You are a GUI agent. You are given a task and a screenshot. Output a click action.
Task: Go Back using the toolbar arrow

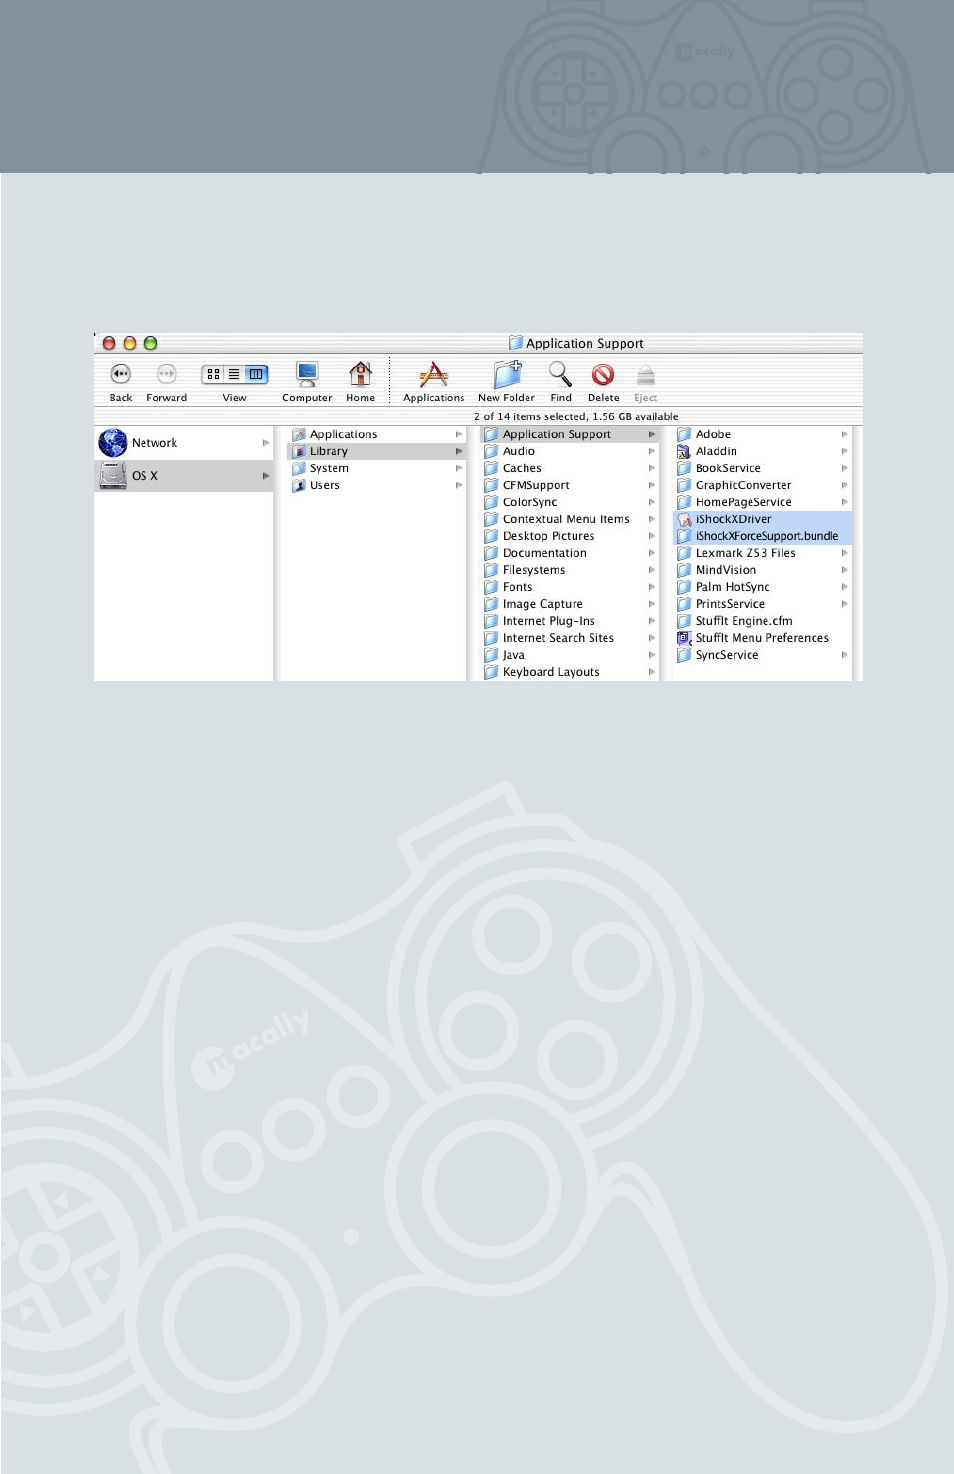click(120, 374)
